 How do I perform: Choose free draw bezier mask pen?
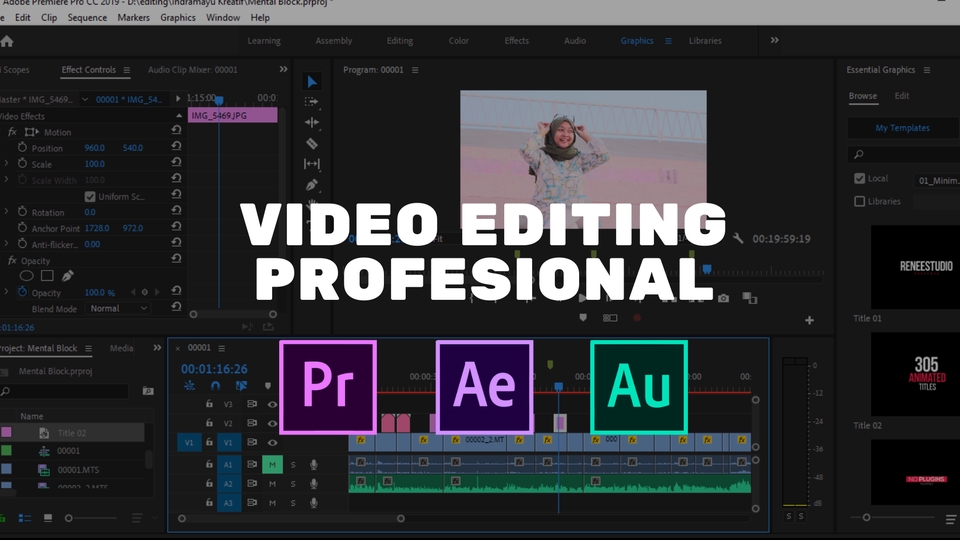67,276
